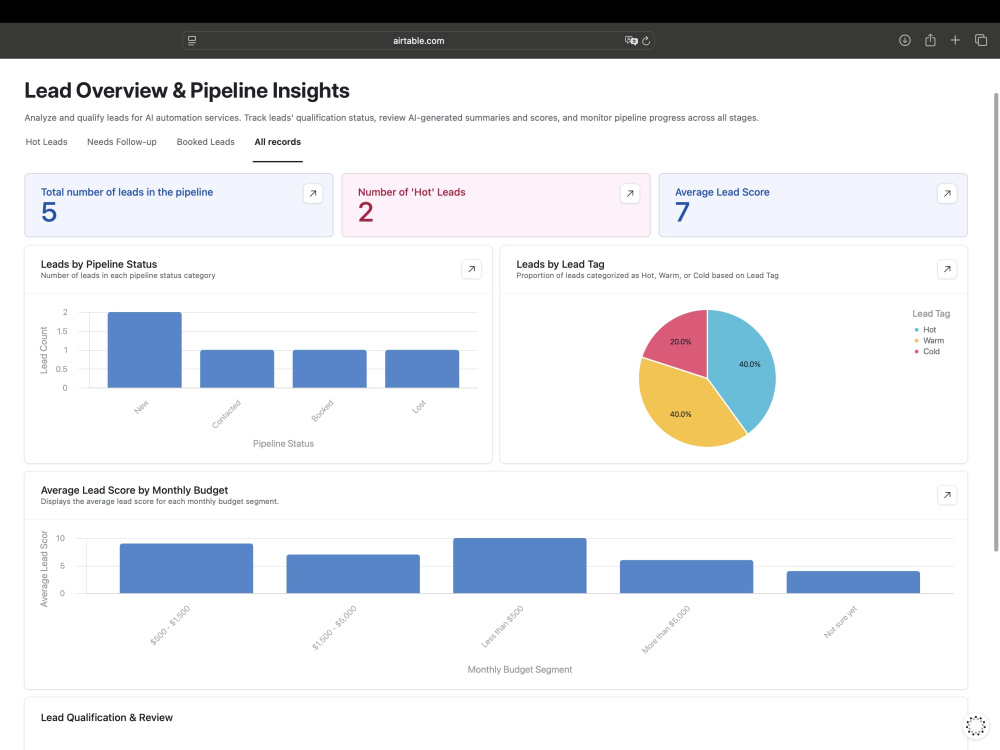
Task: Click the Hot legend entry
Action: (x=925, y=330)
